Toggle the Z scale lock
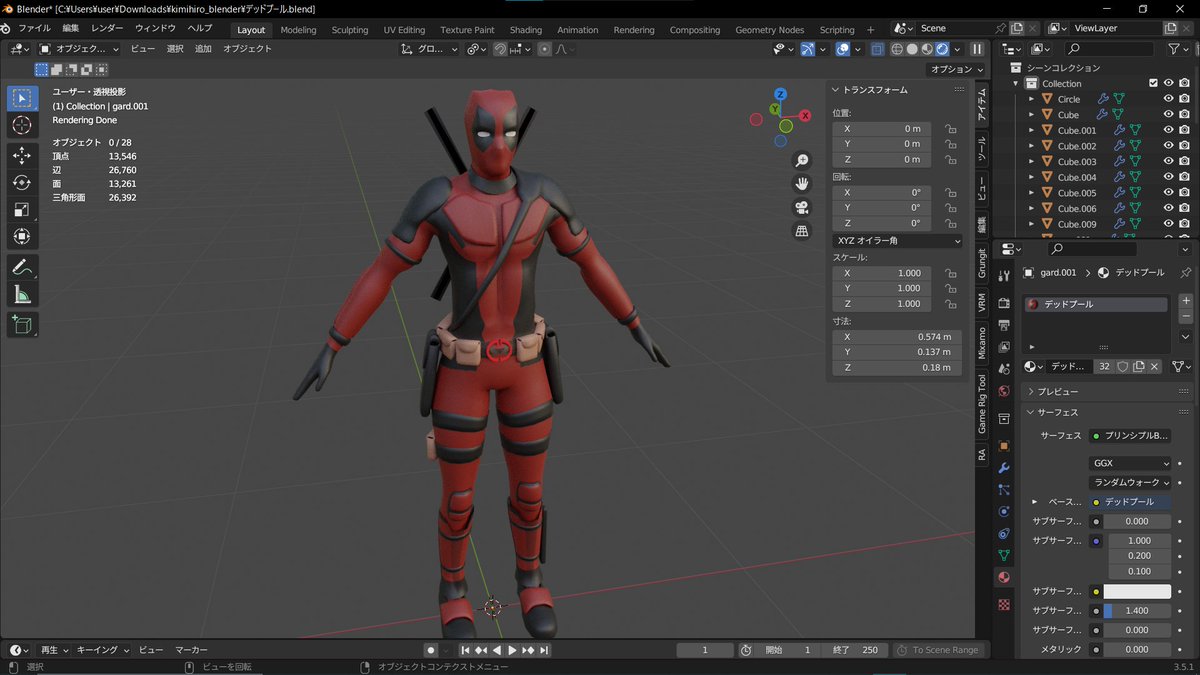The width and height of the screenshot is (1200, 675). pyautogui.click(x=950, y=303)
